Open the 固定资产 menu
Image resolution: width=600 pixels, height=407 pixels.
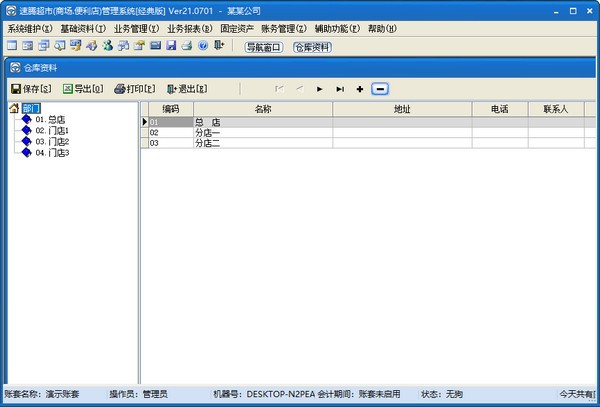[x=237, y=29]
